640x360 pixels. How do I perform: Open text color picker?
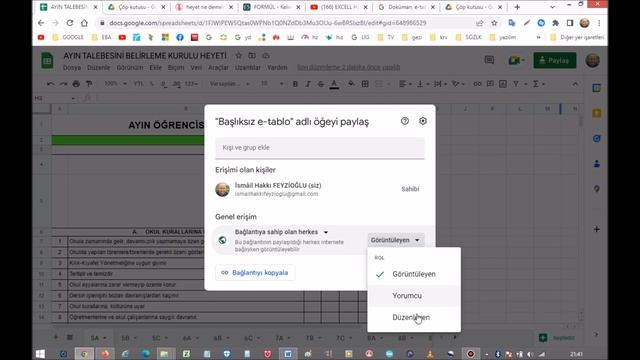(x=334, y=84)
